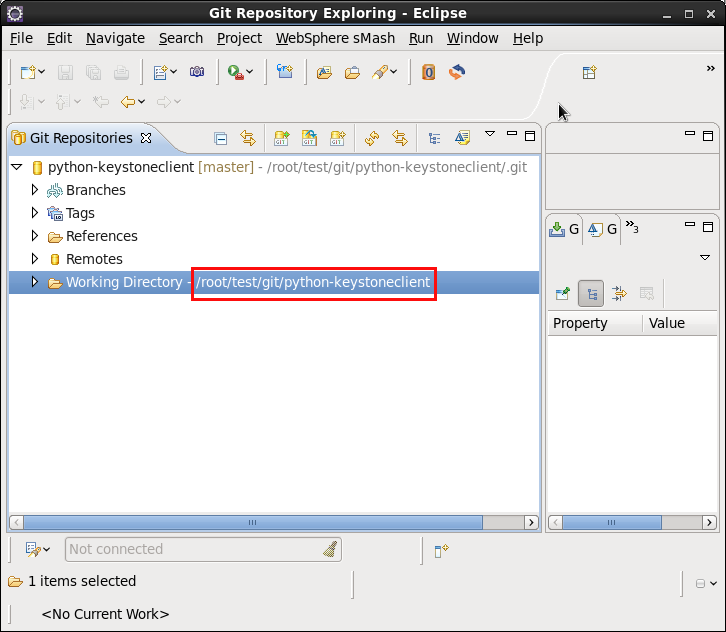Viewport: 726px width, 632px height.
Task: Click the Refresh icon in Git Repositories
Action: [x=372, y=138]
